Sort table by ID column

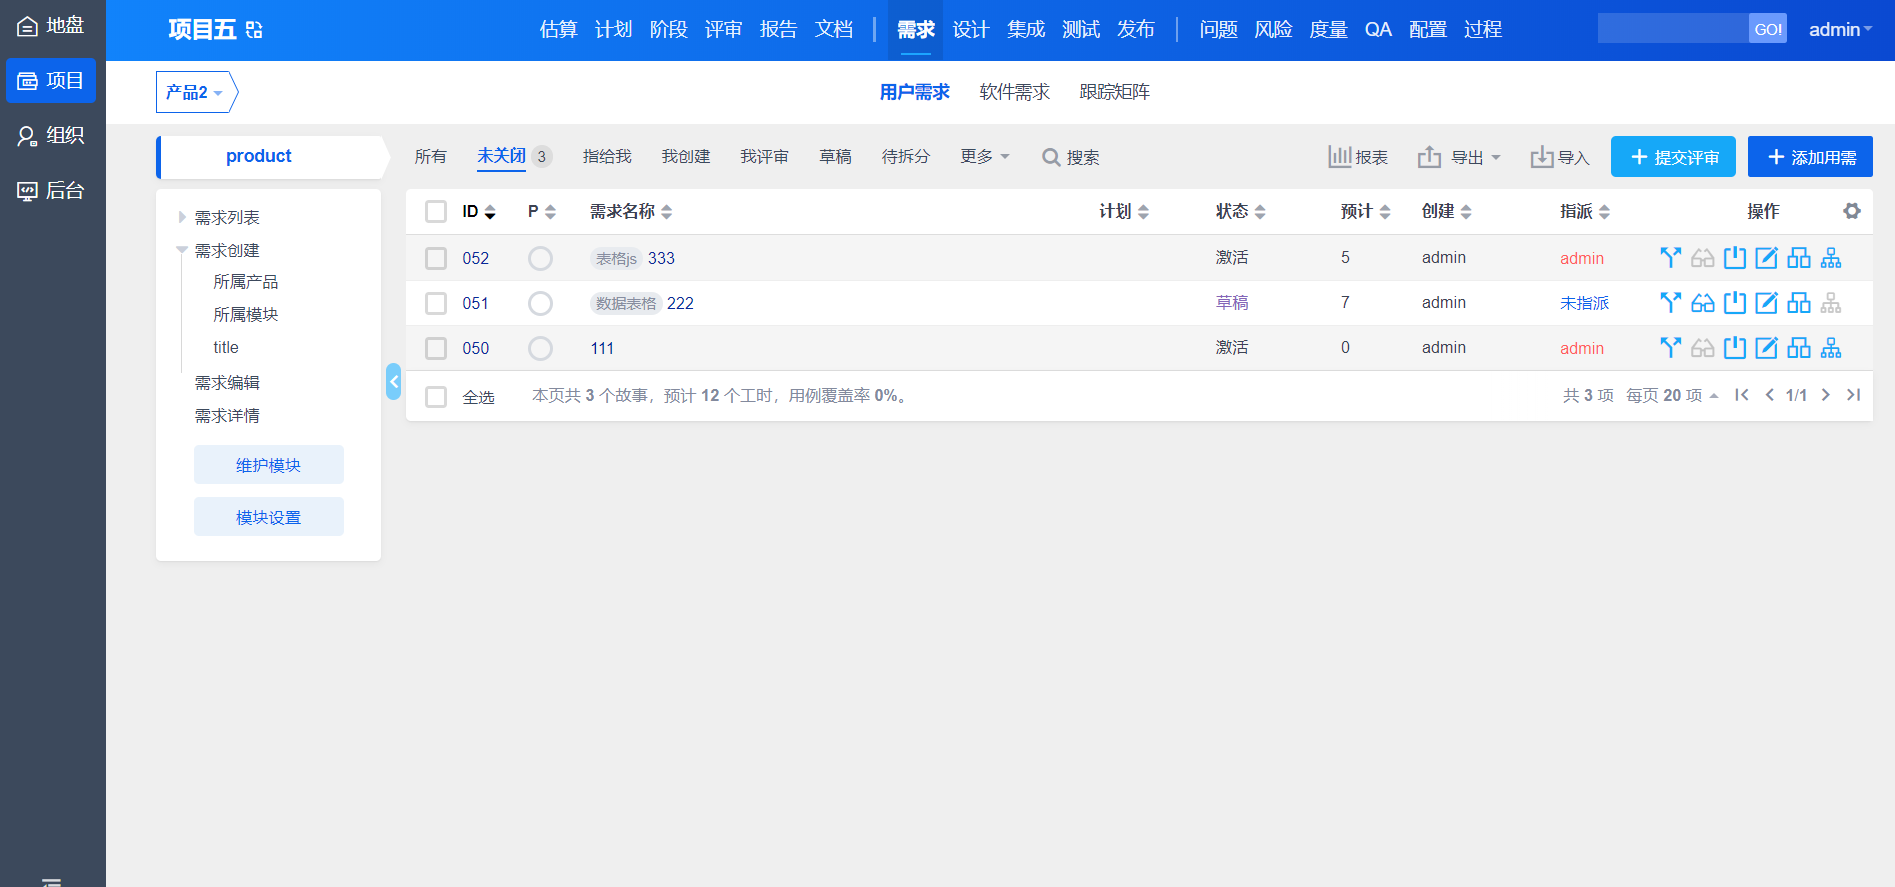coord(478,211)
